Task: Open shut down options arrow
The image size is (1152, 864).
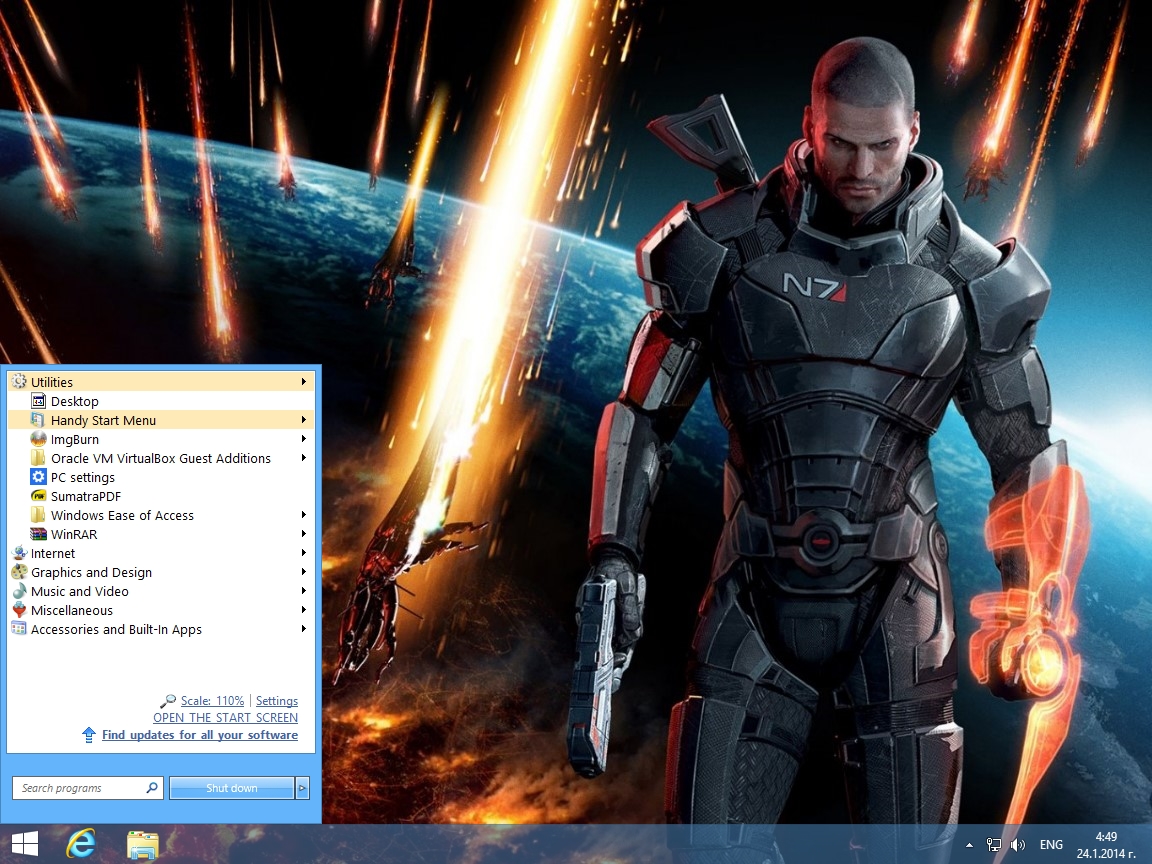Action: [302, 788]
